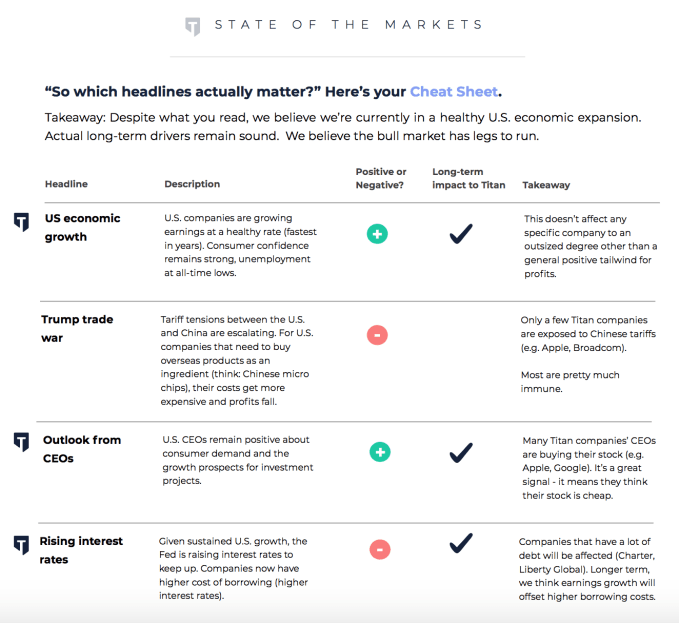Click the checkmark in the Rising interest rates row
The height and width of the screenshot is (623, 679).
[460, 543]
